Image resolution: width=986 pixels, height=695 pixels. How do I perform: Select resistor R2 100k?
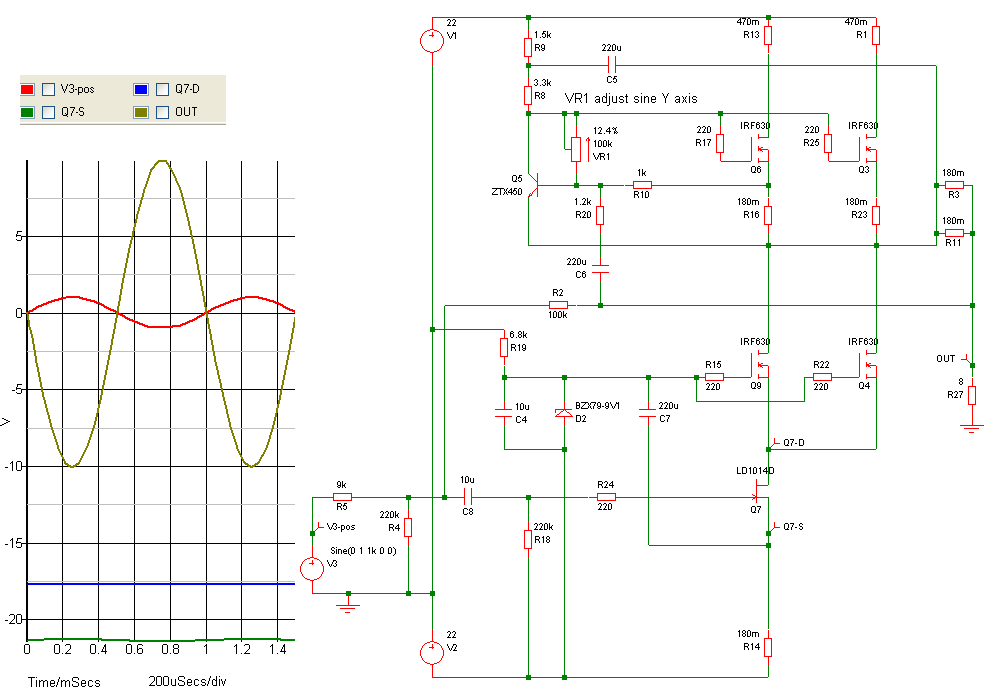tap(558, 305)
